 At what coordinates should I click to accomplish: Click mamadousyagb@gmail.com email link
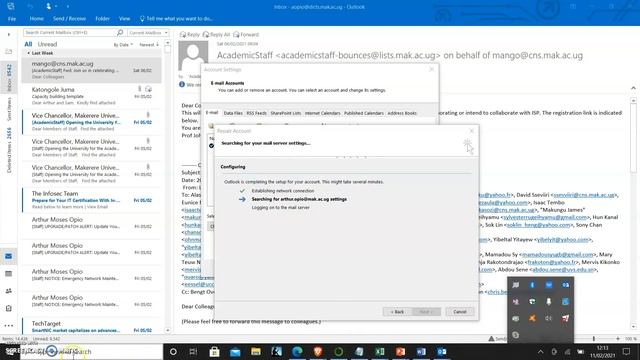tap(558, 255)
